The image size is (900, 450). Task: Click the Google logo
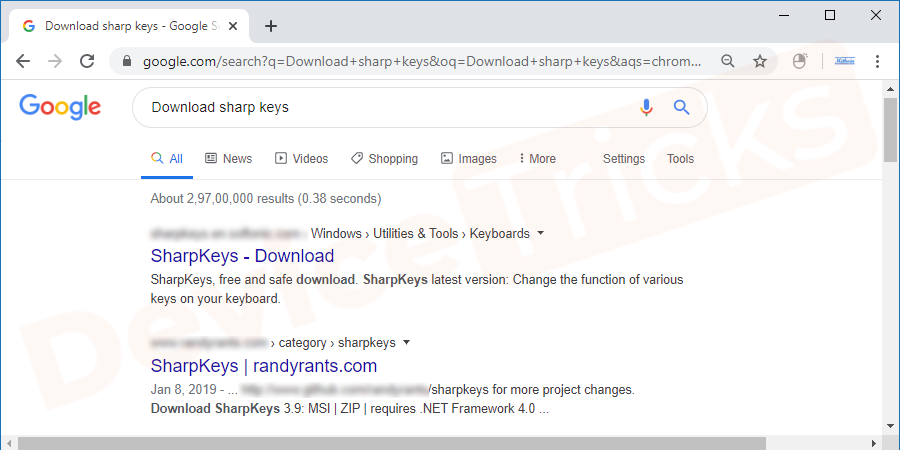pyautogui.click(x=60, y=107)
